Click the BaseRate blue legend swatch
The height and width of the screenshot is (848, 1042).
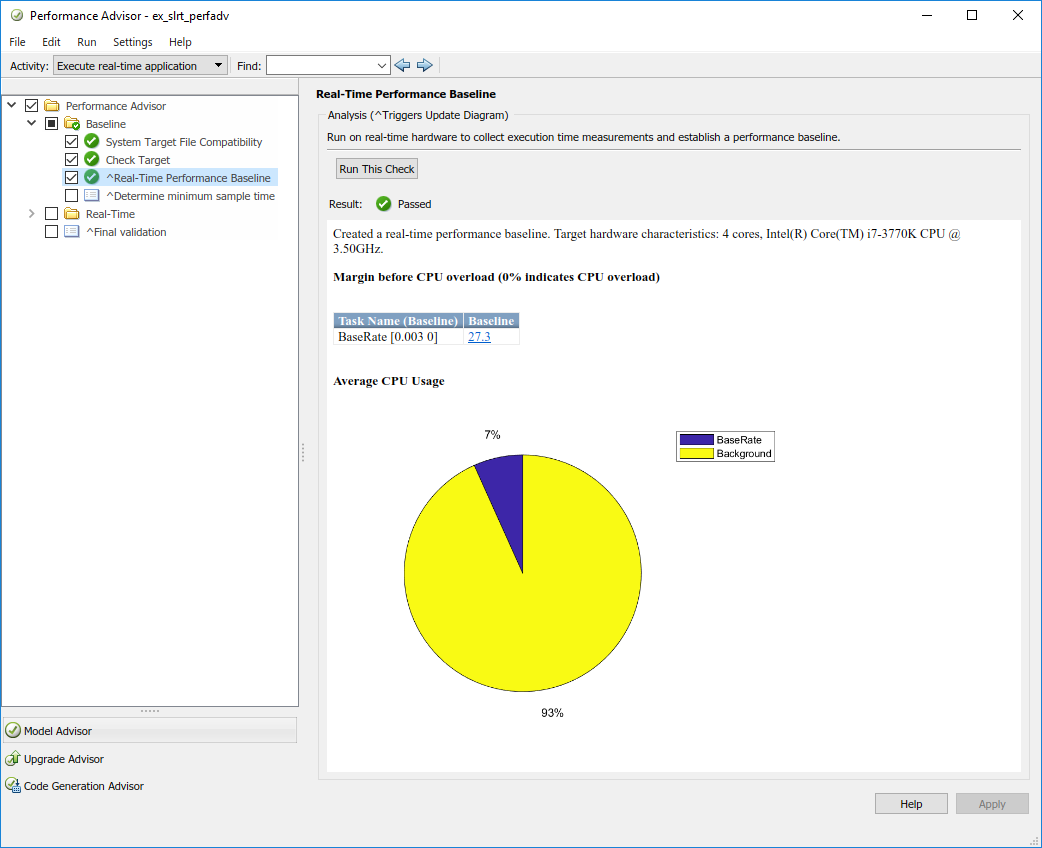(x=696, y=439)
